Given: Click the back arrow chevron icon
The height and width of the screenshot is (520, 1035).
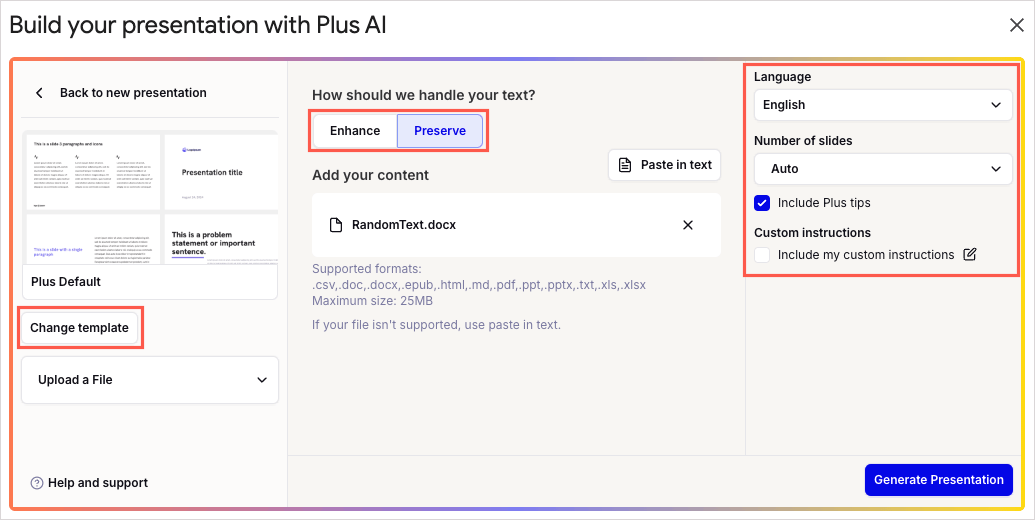Looking at the screenshot, I should (39, 93).
